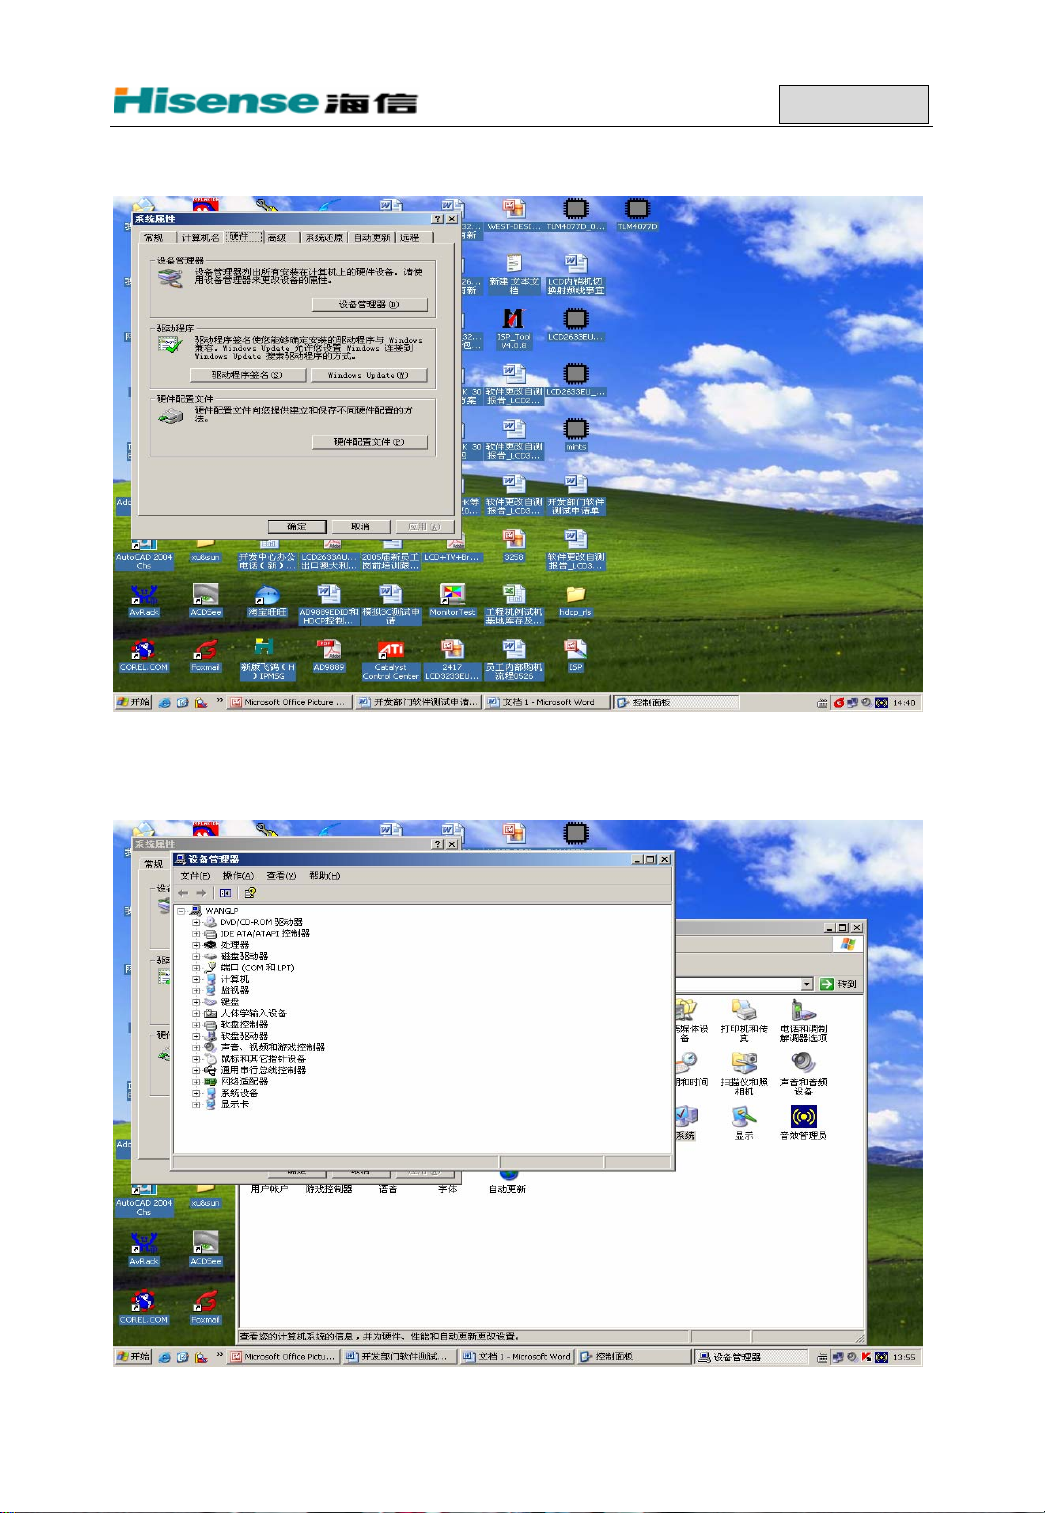Click the console tree pane icon in Device Manager toolbar

click(x=226, y=893)
